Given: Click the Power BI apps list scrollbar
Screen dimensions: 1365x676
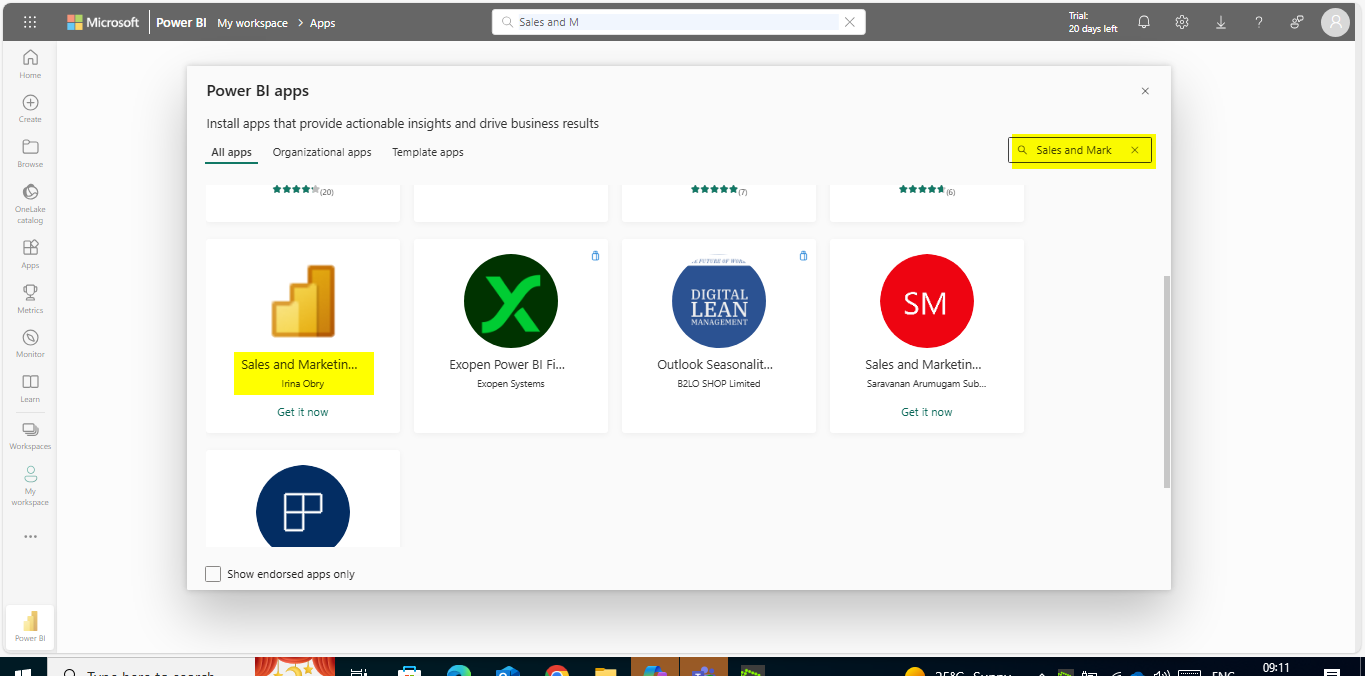Looking at the screenshot, I should point(1167,382).
